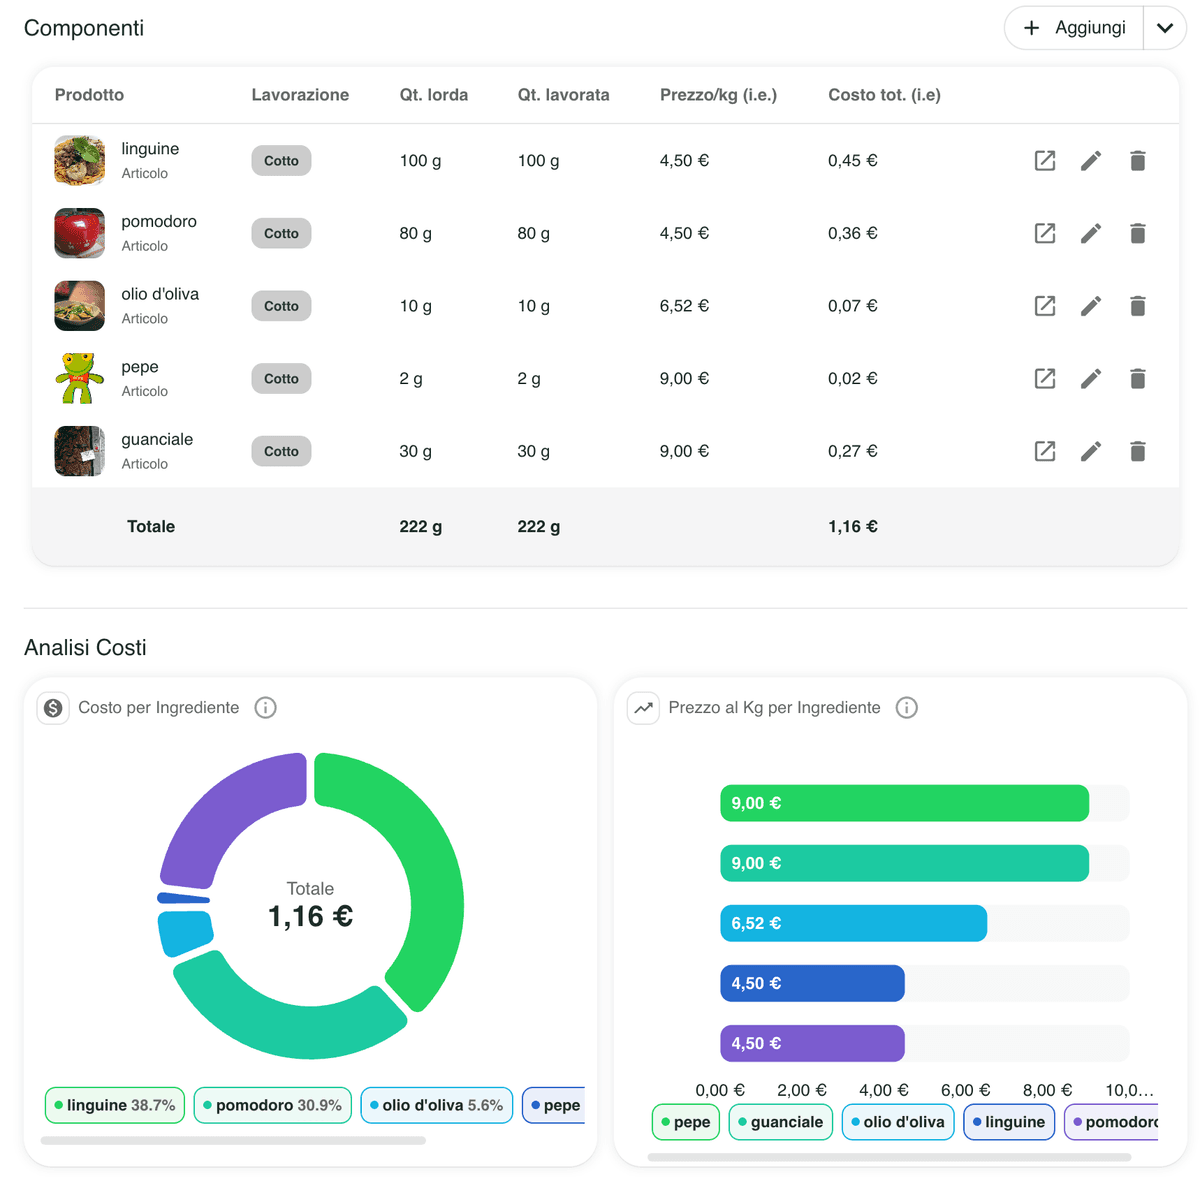
Task: Toggle linguine 38.7% legend in donut chart
Action: click(115, 1105)
